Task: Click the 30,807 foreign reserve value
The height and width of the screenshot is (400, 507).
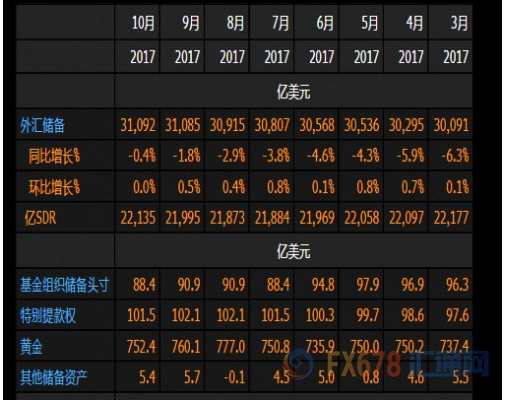Action: [x=272, y=125]
